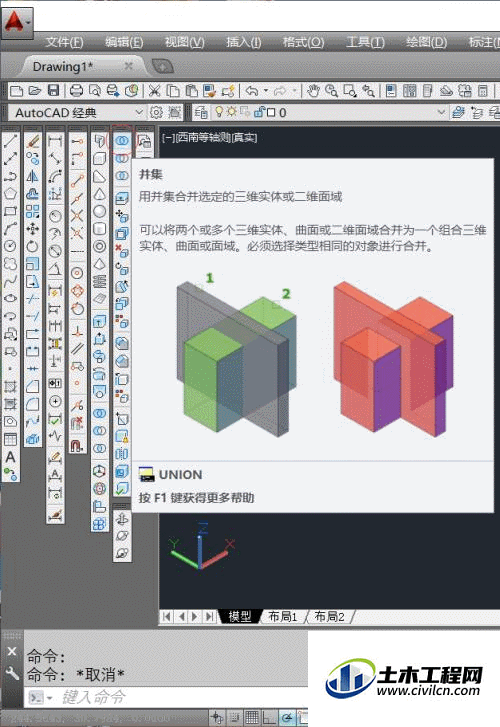Select the Erase modify tool
Viewport: 500px width, 727px height.
(32, 141)
